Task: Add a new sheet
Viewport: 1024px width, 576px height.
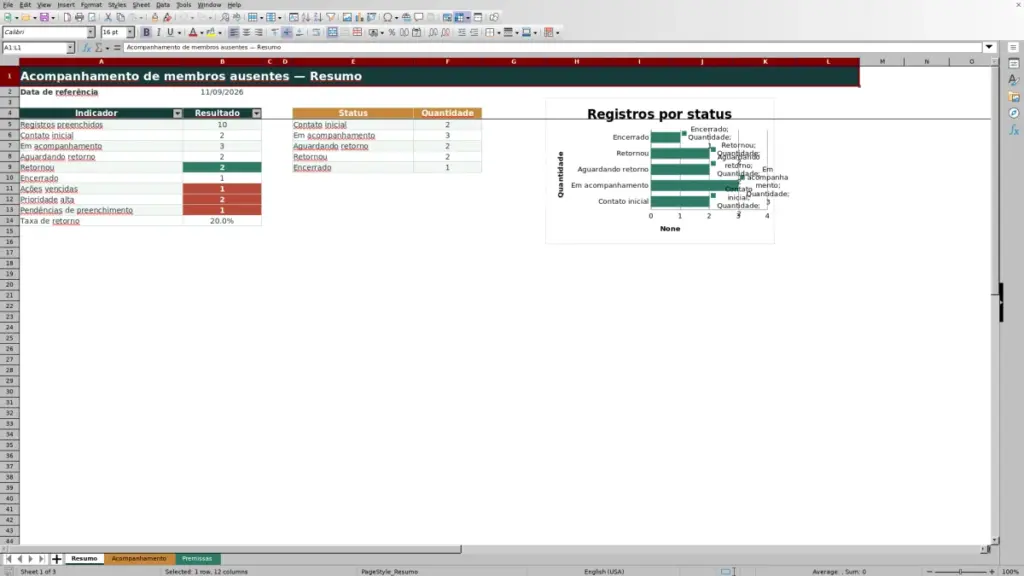Action: click(56, 558)
